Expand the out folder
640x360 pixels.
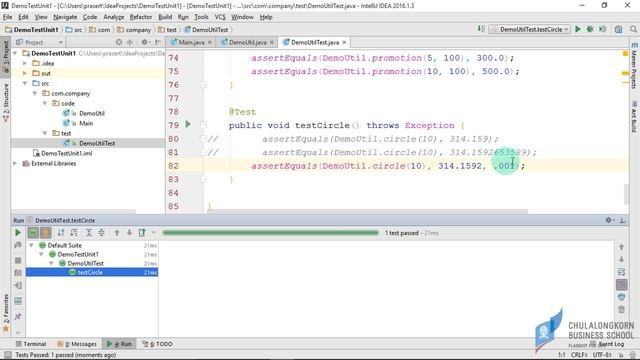click(25, 73)
